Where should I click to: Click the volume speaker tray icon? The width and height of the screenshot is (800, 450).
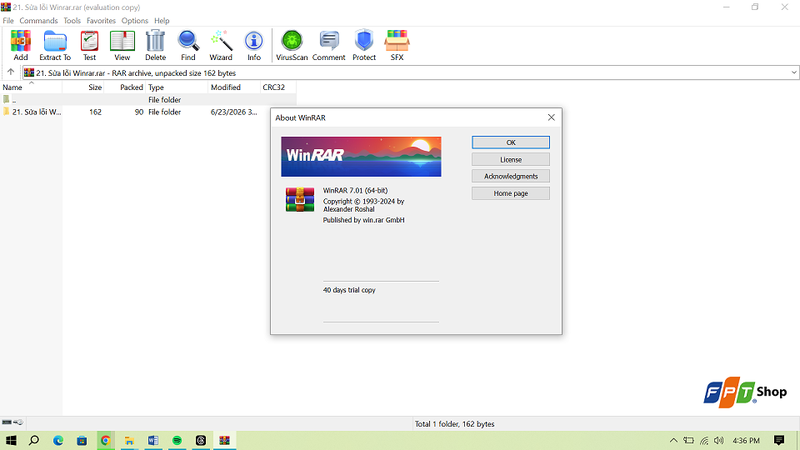(719, 440)
